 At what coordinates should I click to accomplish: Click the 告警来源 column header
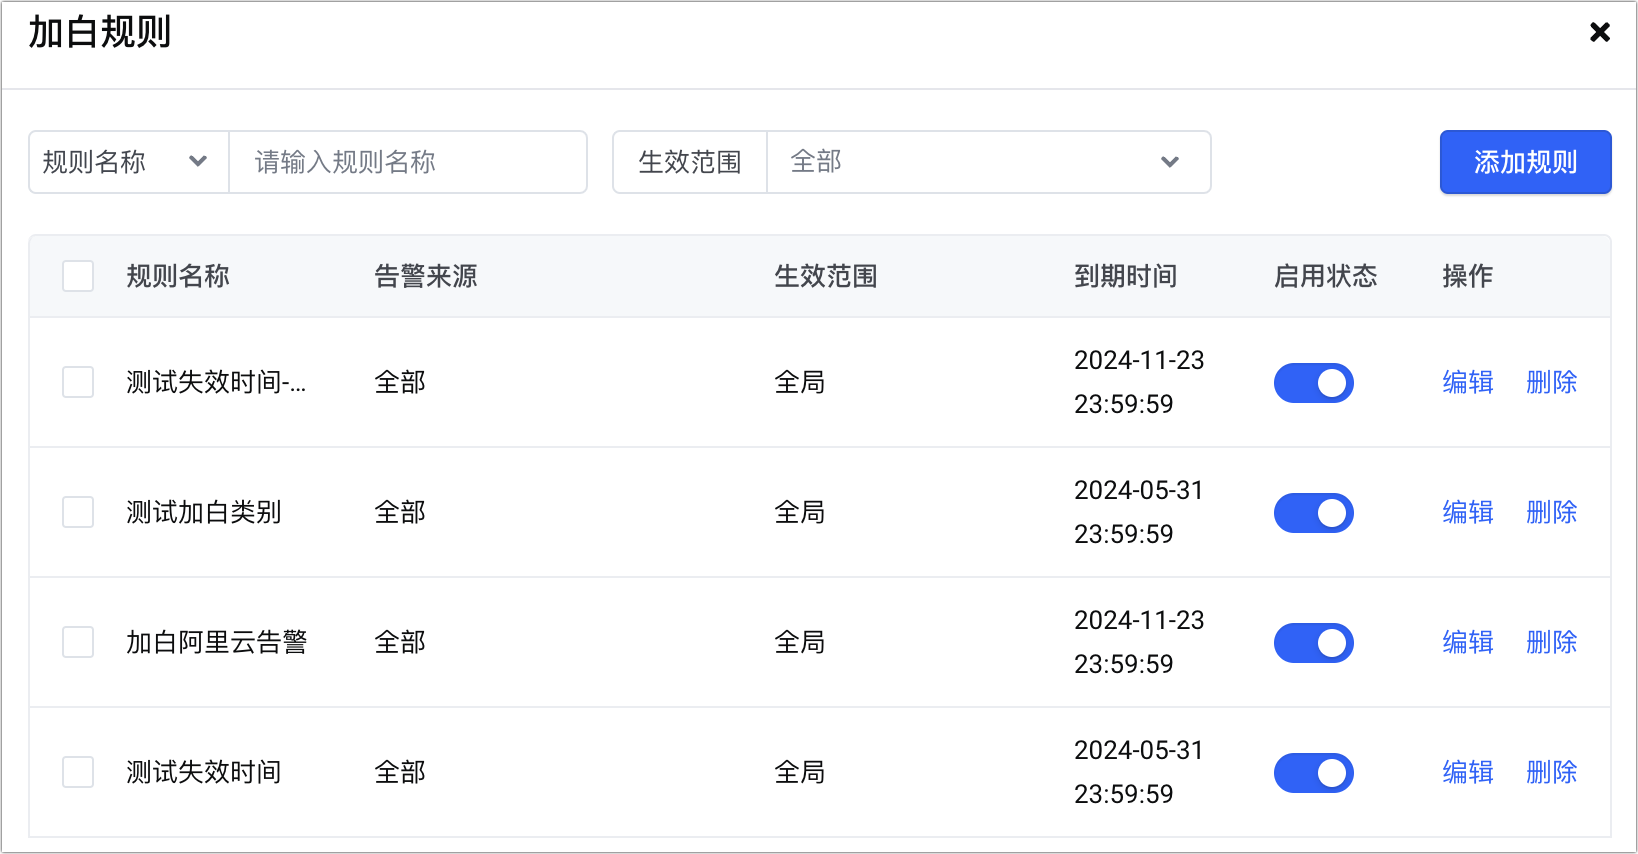tap(426, 276)
